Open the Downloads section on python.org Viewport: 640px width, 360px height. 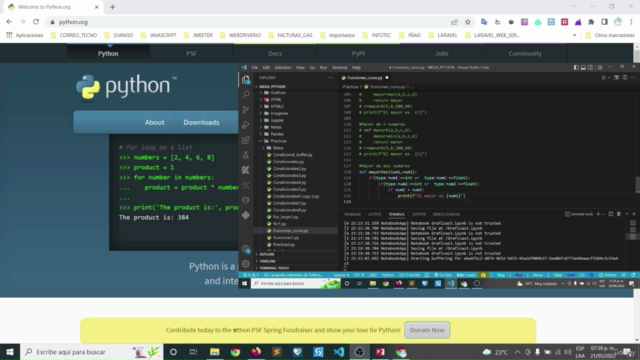pos(201,122)
